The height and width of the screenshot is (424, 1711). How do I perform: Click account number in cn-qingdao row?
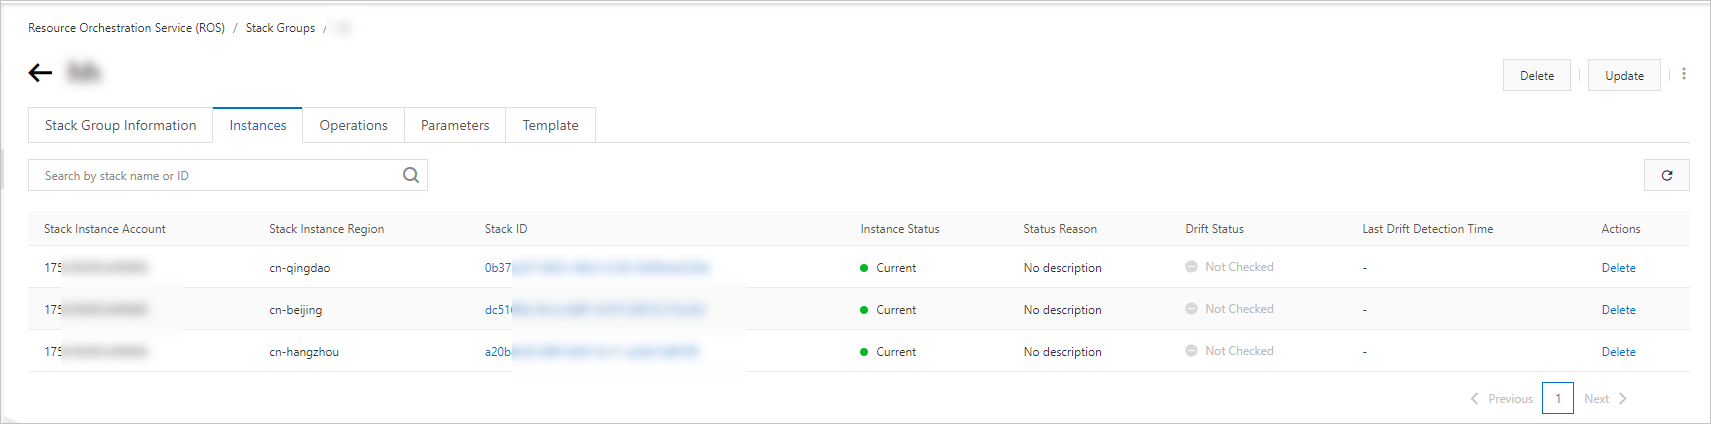[x=96, y=268]
